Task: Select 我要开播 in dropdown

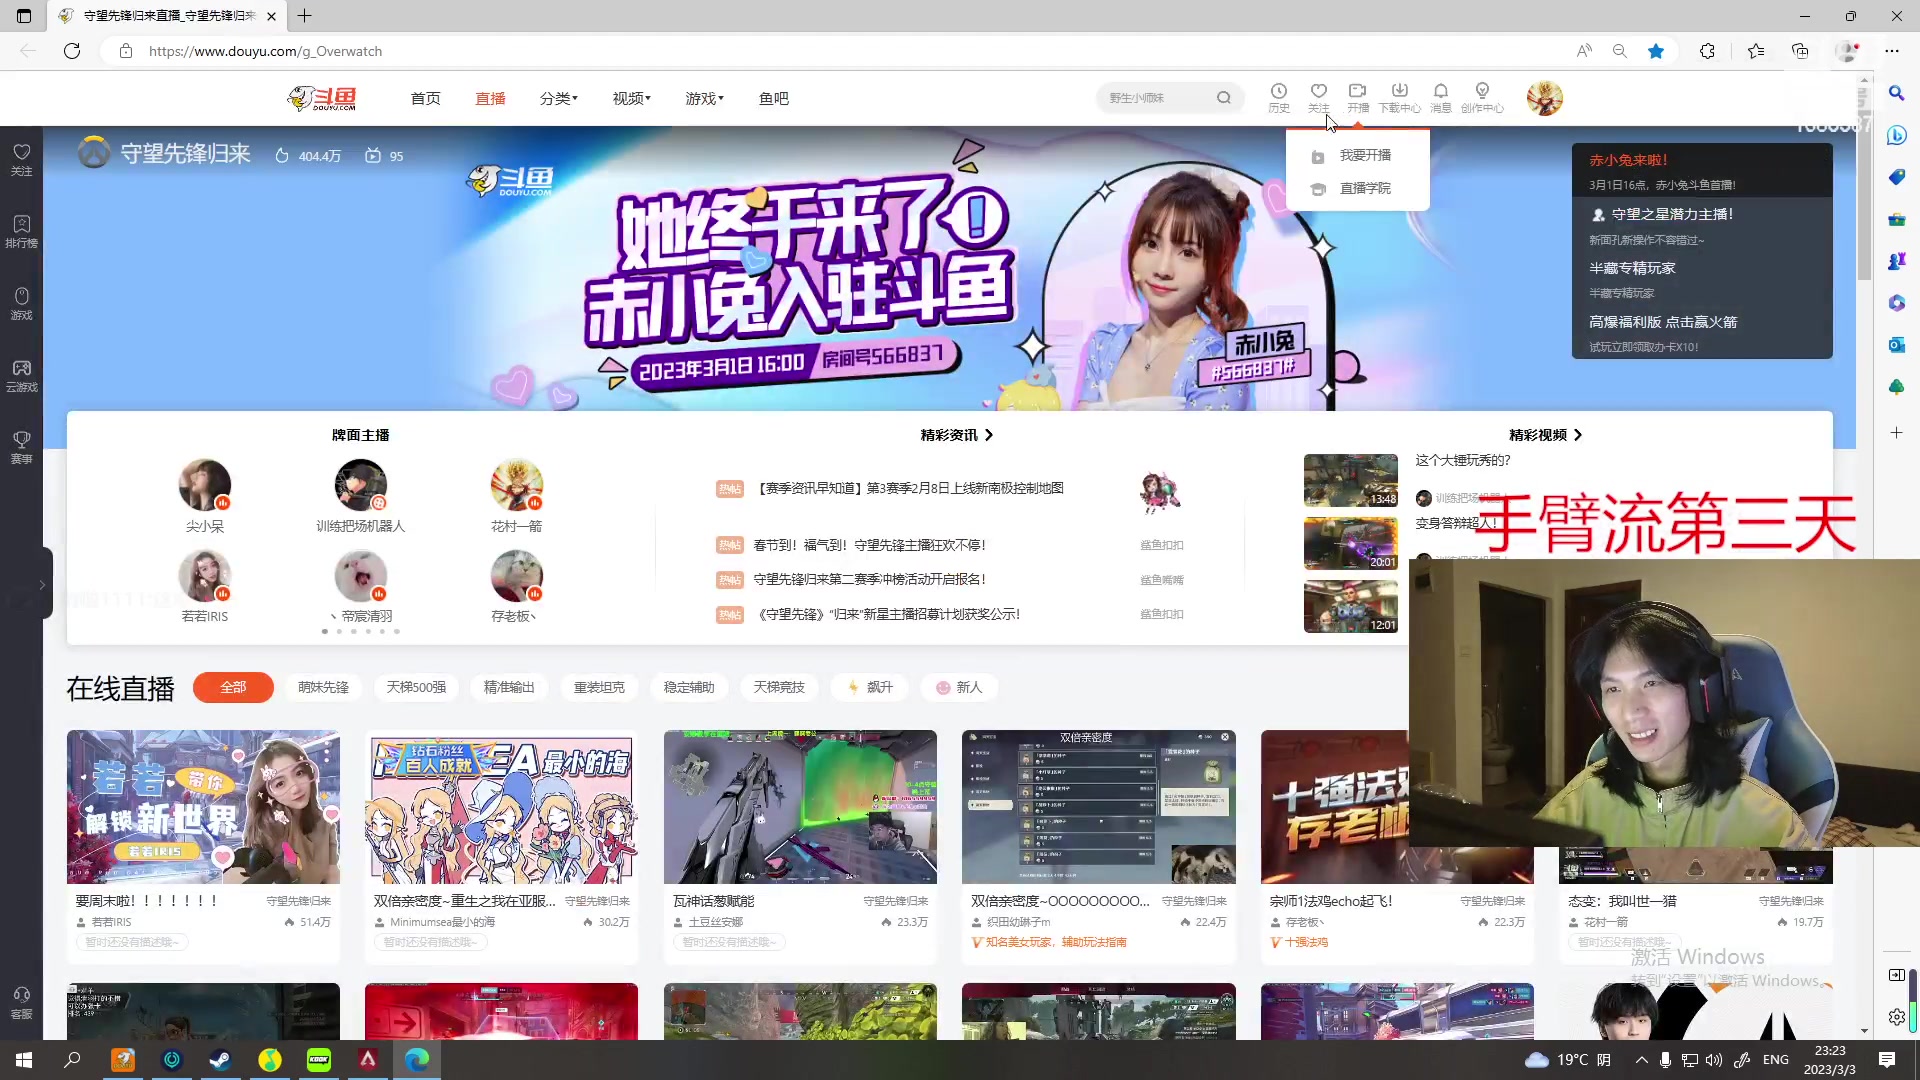Action: [1357, 155]
